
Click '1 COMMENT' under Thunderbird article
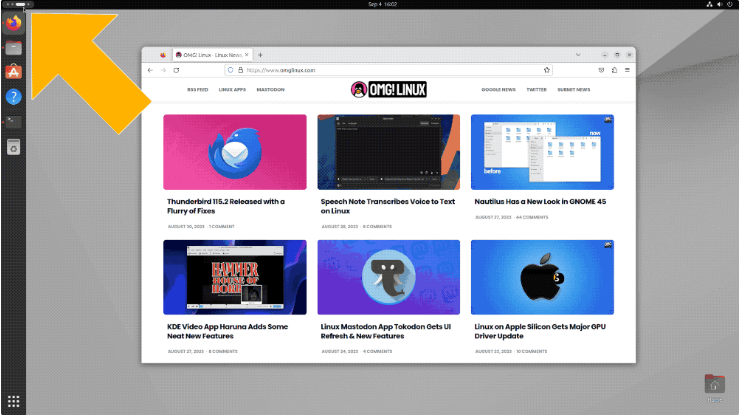[222, 227]
